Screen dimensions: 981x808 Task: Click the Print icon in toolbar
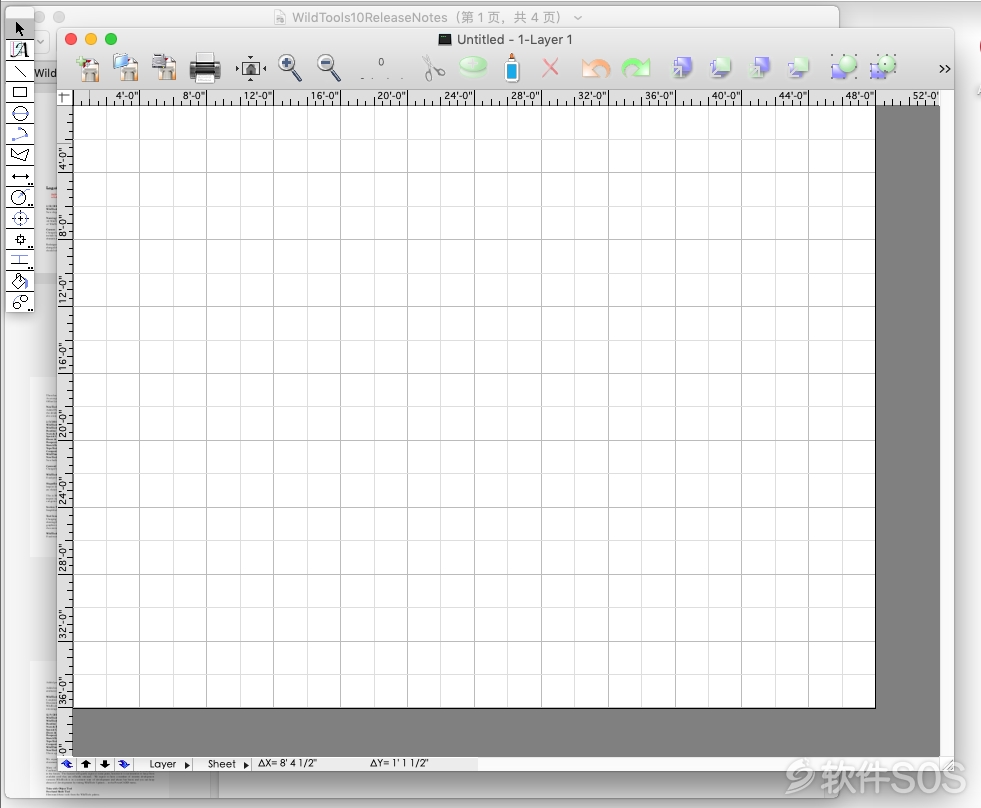205,68
